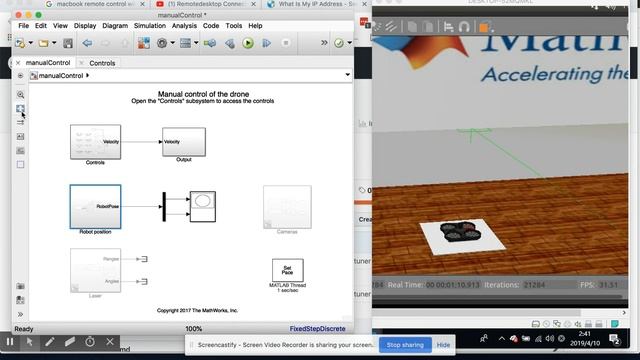Open the Tools menu
Image resolution: width=640 pixels, height=360 pixels.
[234, 26]
